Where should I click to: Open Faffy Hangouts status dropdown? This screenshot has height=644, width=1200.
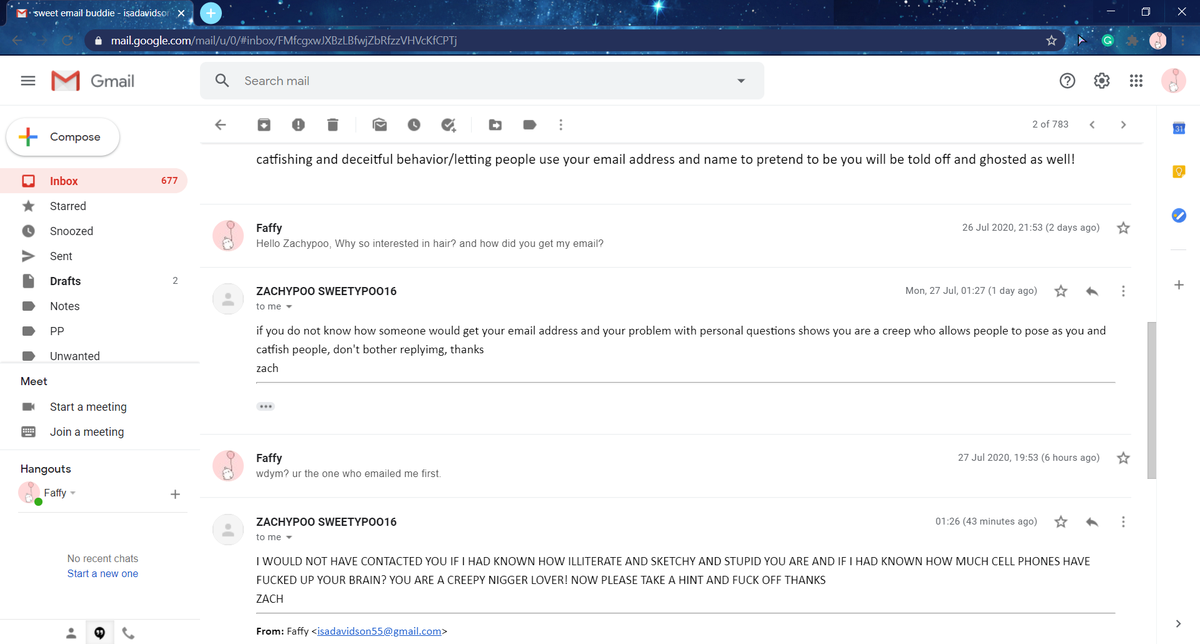click(x=73, y=493)
